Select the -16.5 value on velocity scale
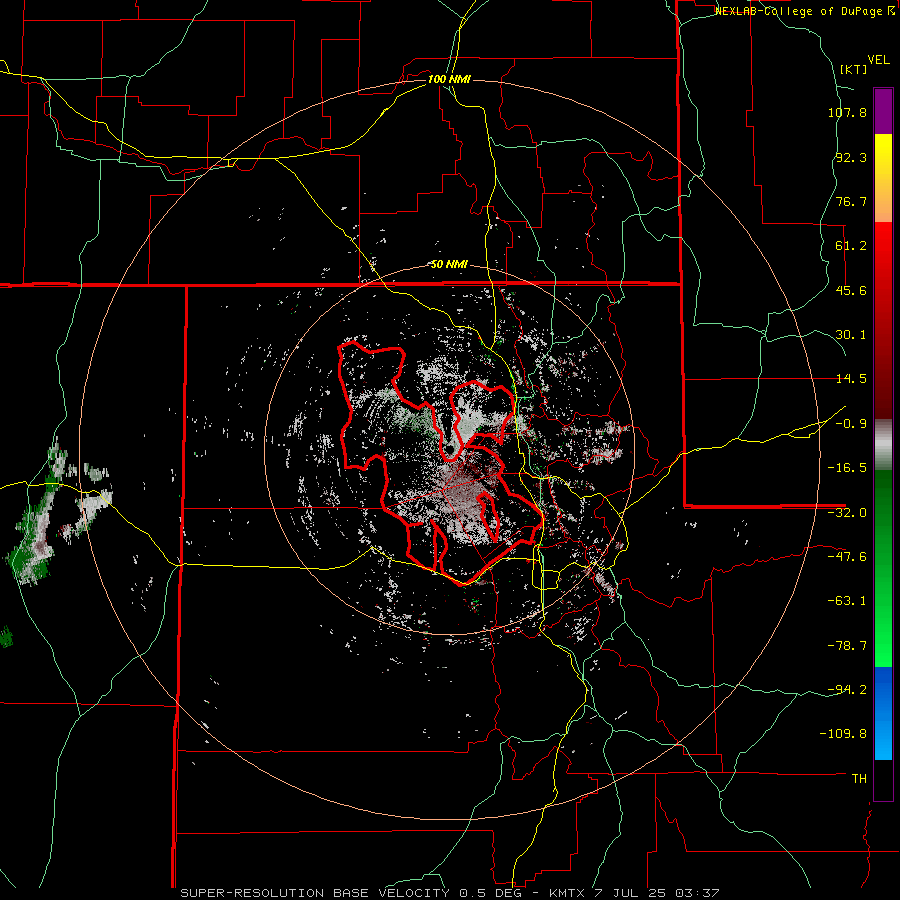Image resolution: width=900 pixels, height=900 pixels. pyautogui.click(x=847, y=468)
